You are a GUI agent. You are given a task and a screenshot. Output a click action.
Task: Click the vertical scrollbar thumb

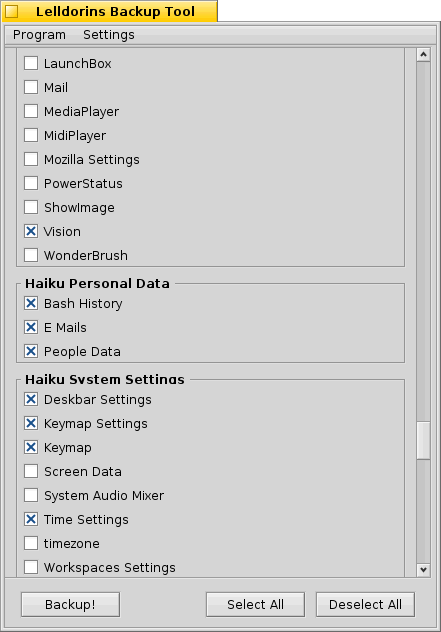423,440
